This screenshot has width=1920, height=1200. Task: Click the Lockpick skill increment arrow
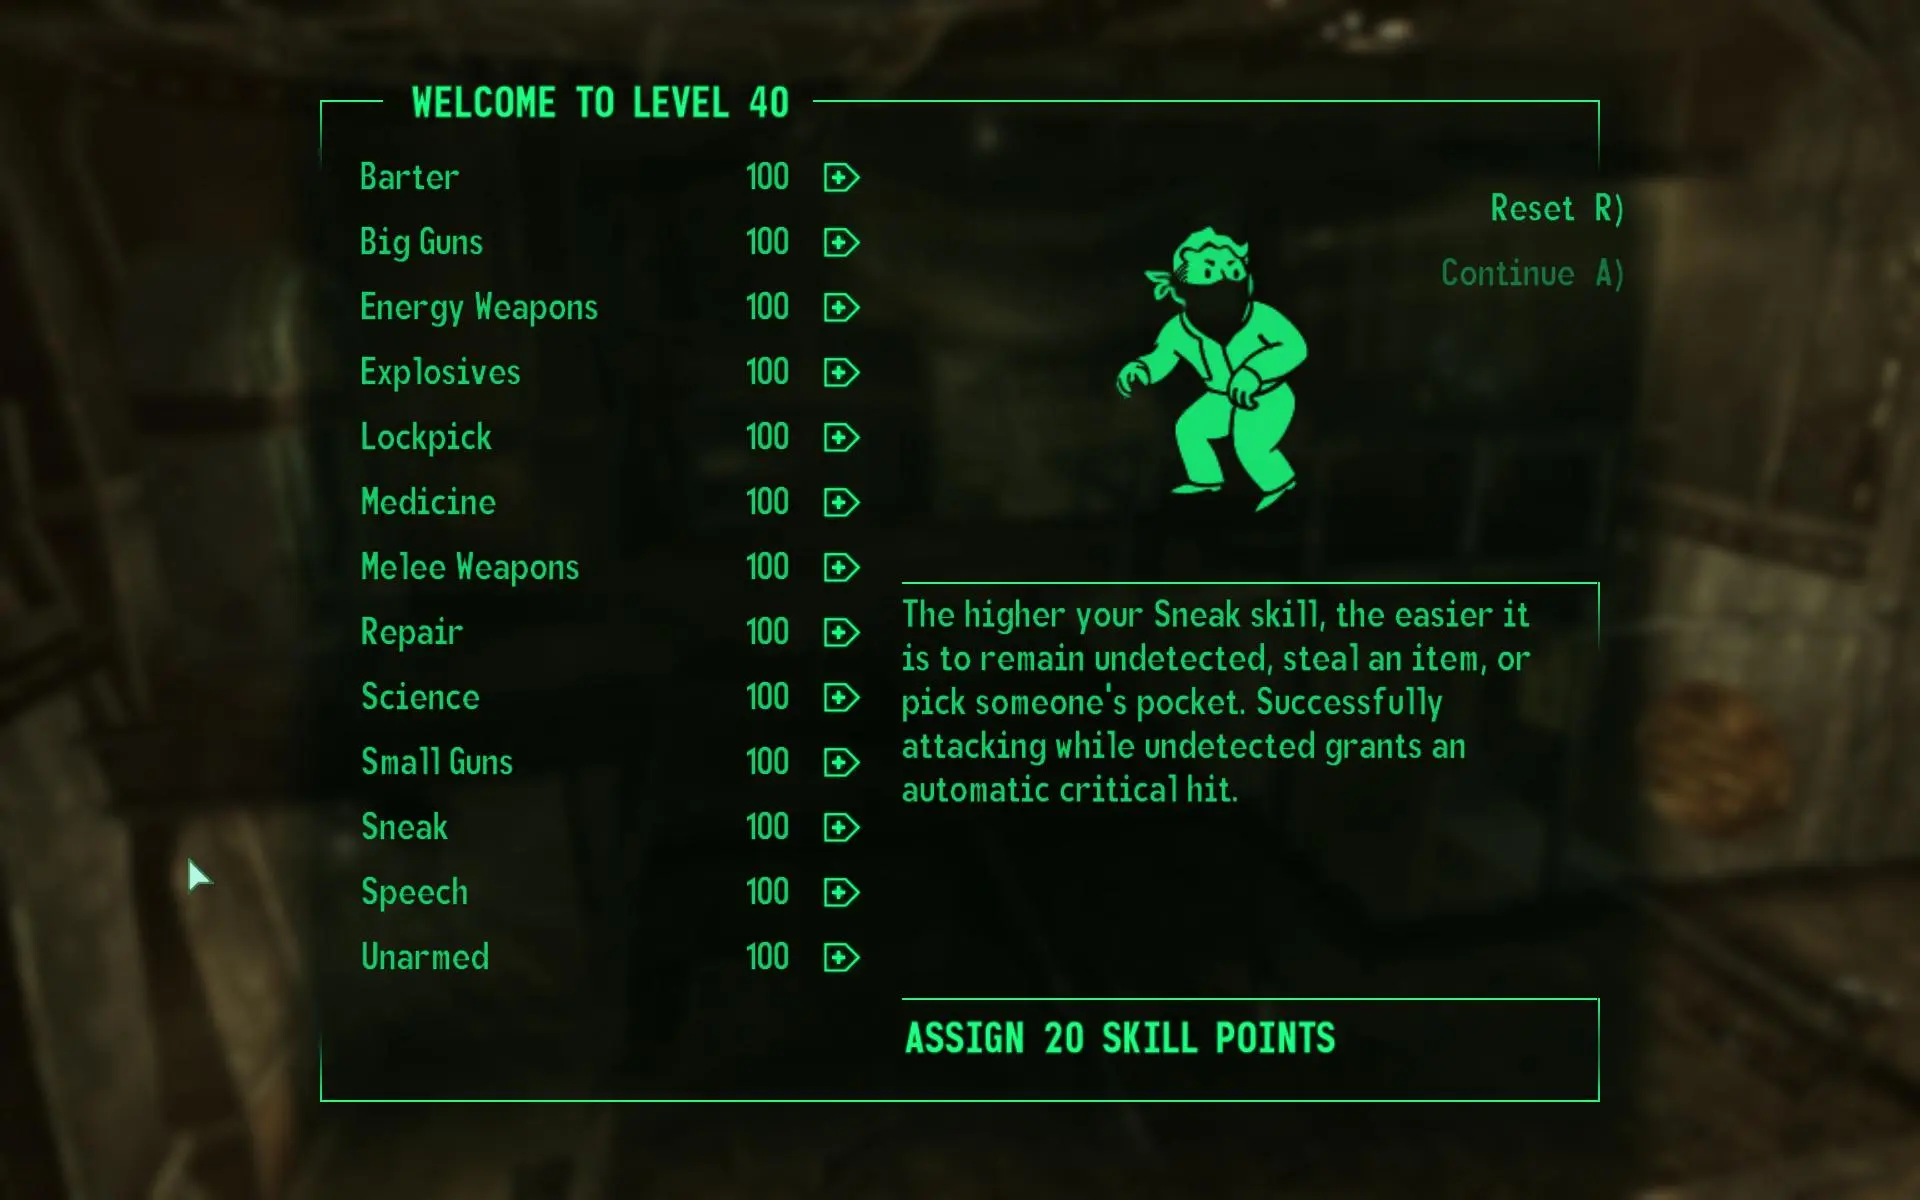click(839, 435)
